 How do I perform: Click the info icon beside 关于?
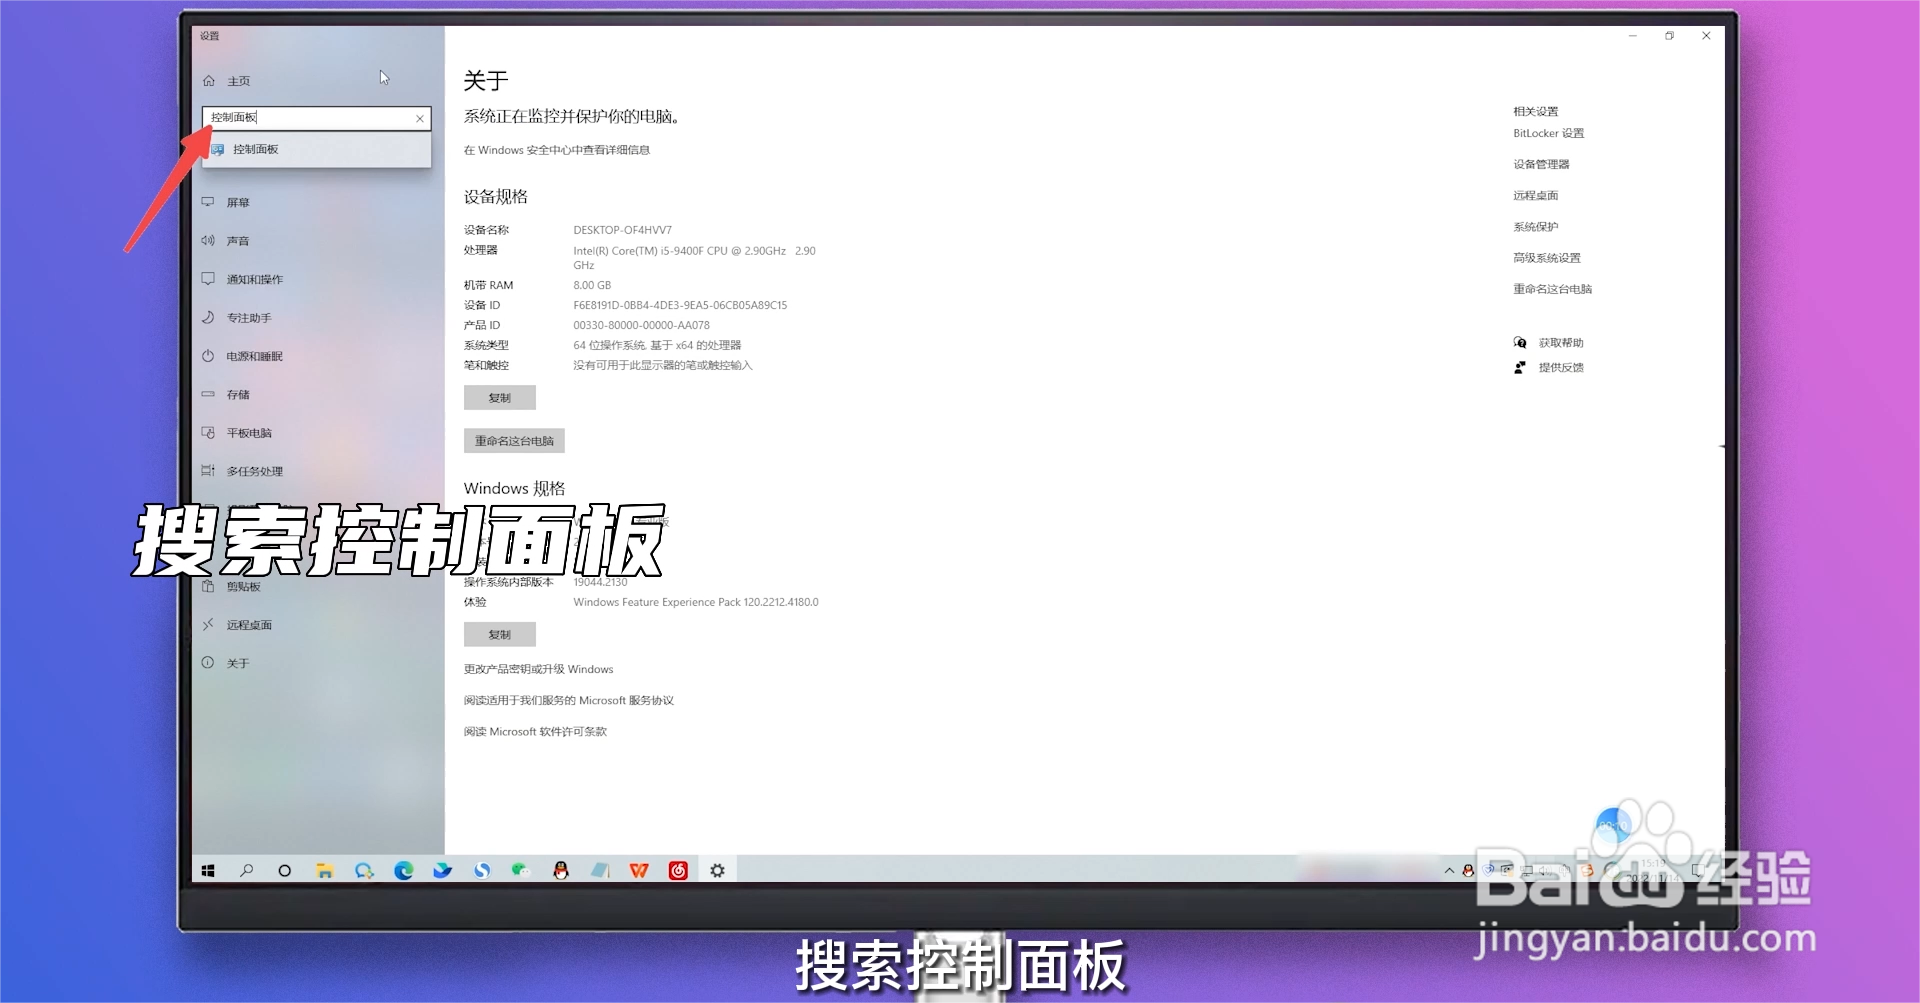pyautogui.click(x=208, y=662)
